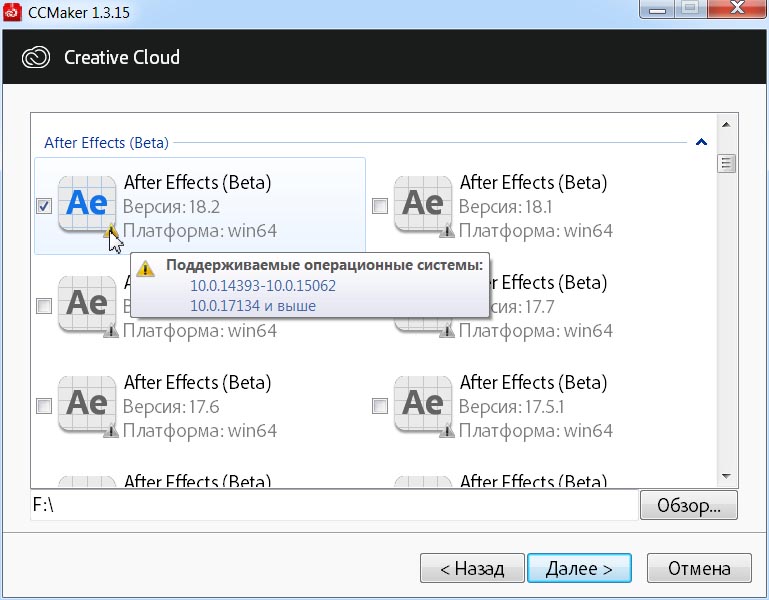Screen dimensions: 769x600
Task: Click the scrollbar up arrow
Action: [x=726, y=125]
